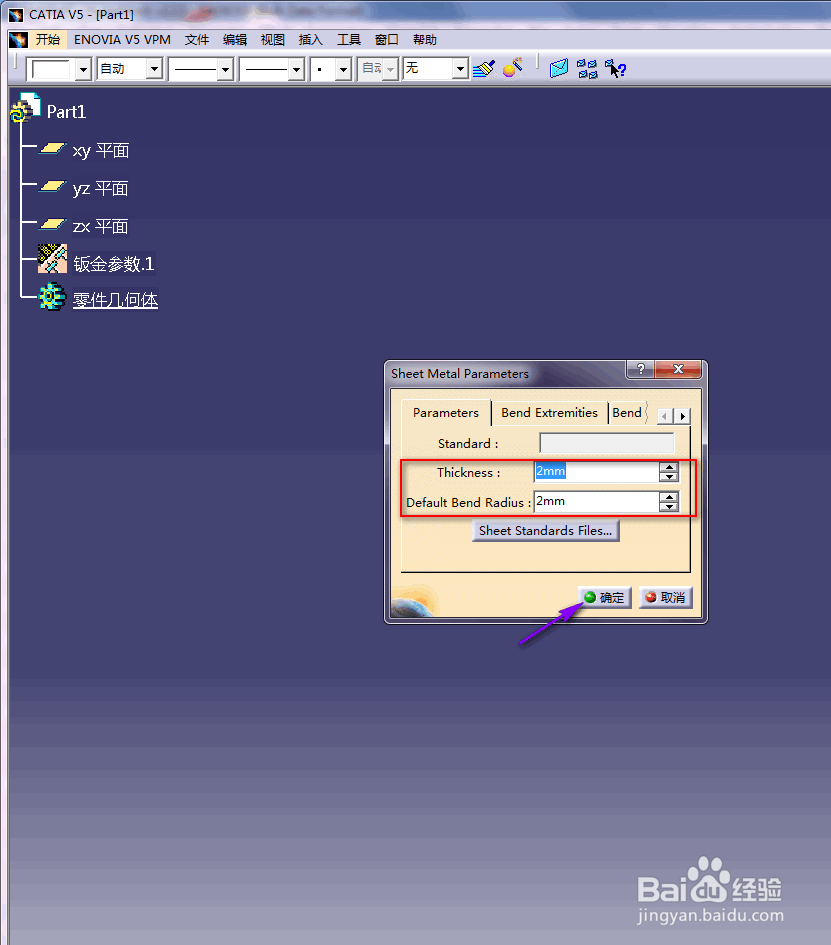Open the point symbol dropdown
Image resolution: width=831 pixels, height=945 pixels.
[x=343, y=69]
